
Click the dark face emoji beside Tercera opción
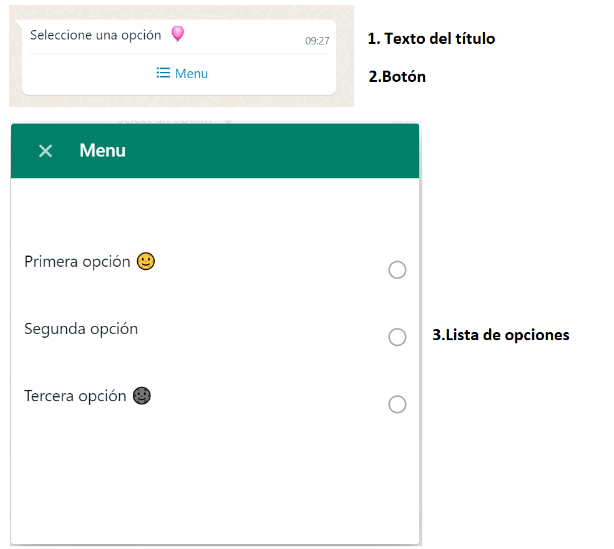tap(142, 395)
